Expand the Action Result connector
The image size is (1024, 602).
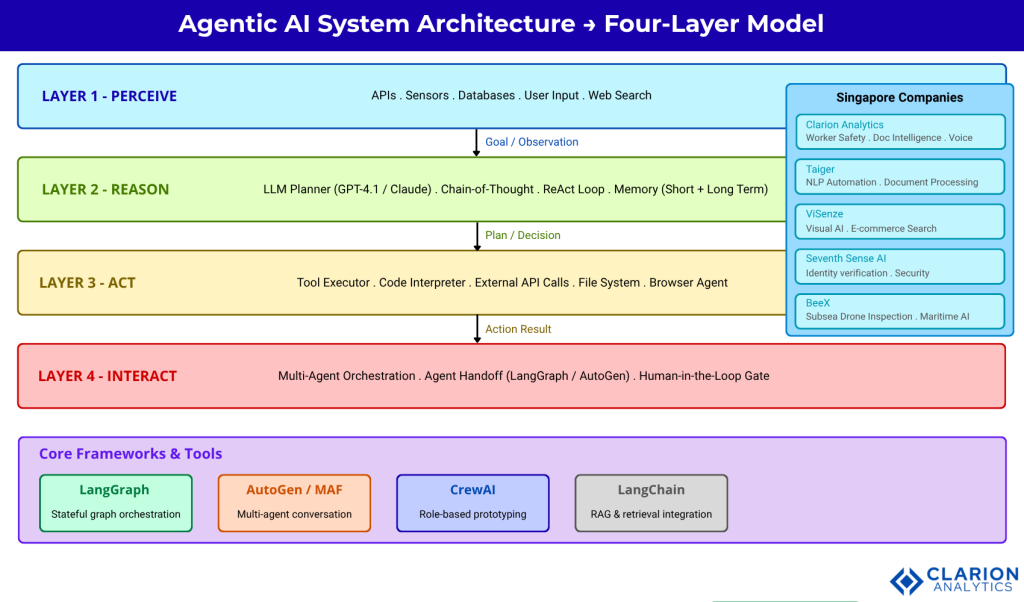(x=518, y=329)
